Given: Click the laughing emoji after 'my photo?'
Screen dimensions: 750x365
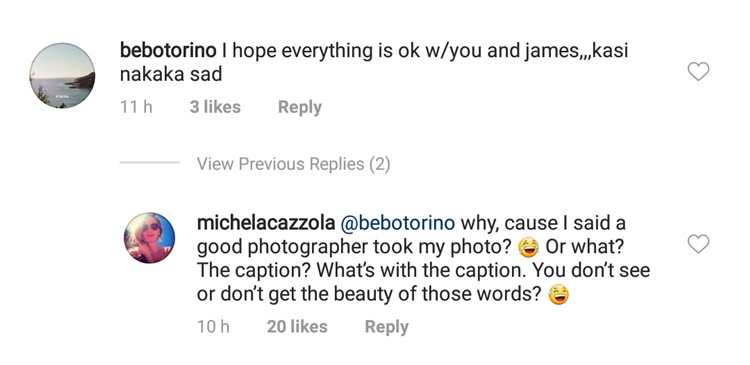Looking at the screenshot, I should point(528,248).
